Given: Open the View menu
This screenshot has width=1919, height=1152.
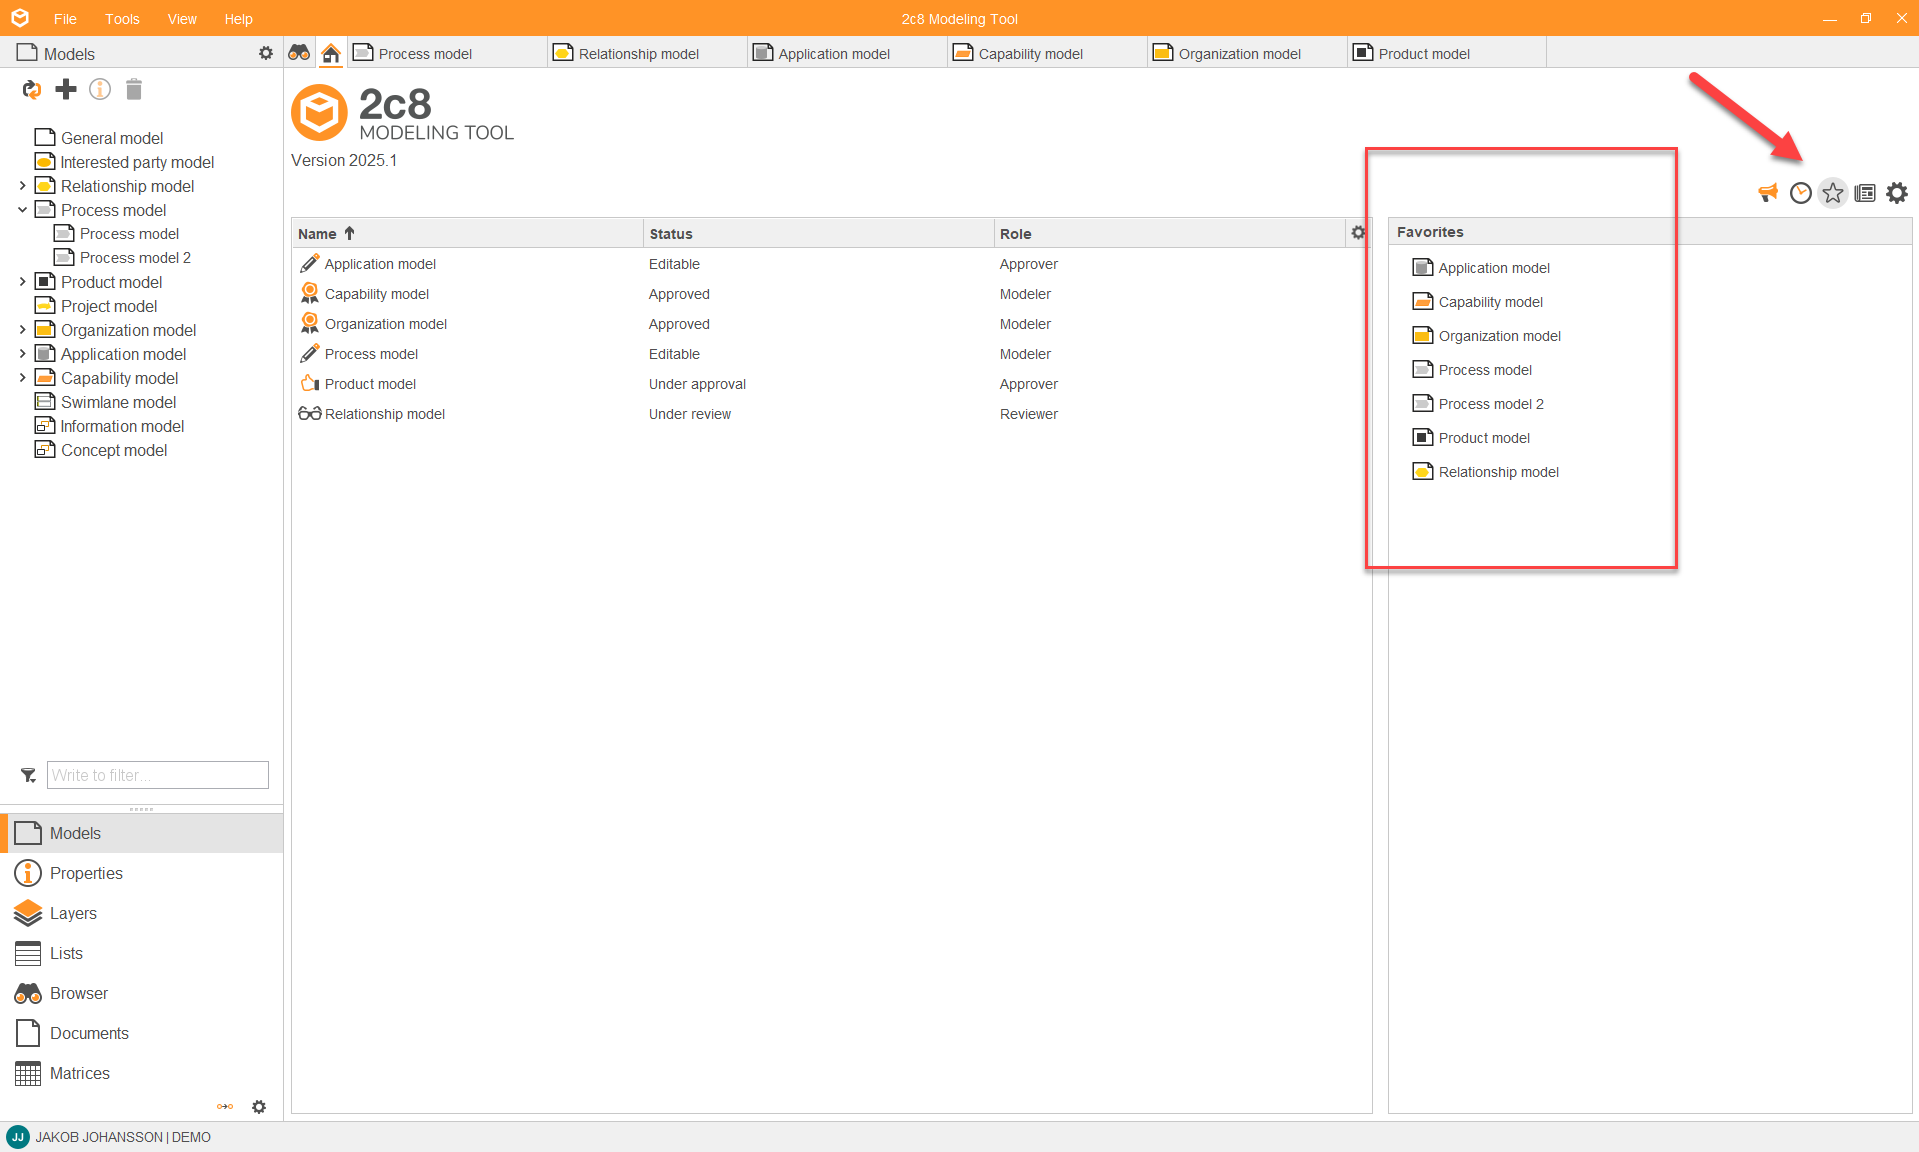Looking at the screenshot, I should click(x=182, y=18).
